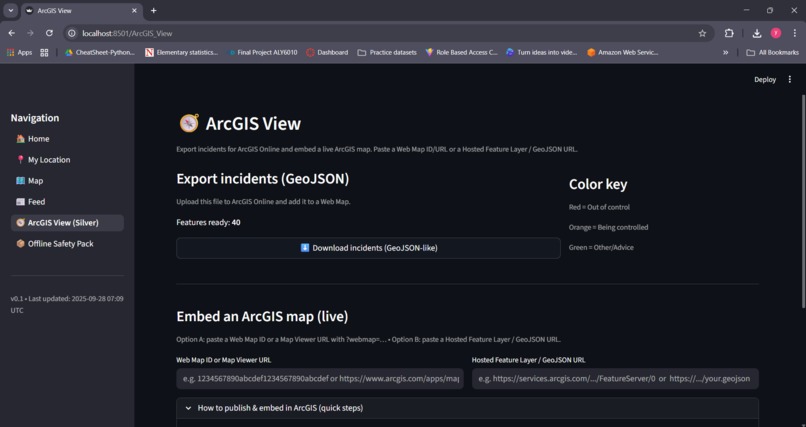Viewport: 806px width, 427px height.
Task: Open the Dashboard bookmark
Action: click(327, 52)
